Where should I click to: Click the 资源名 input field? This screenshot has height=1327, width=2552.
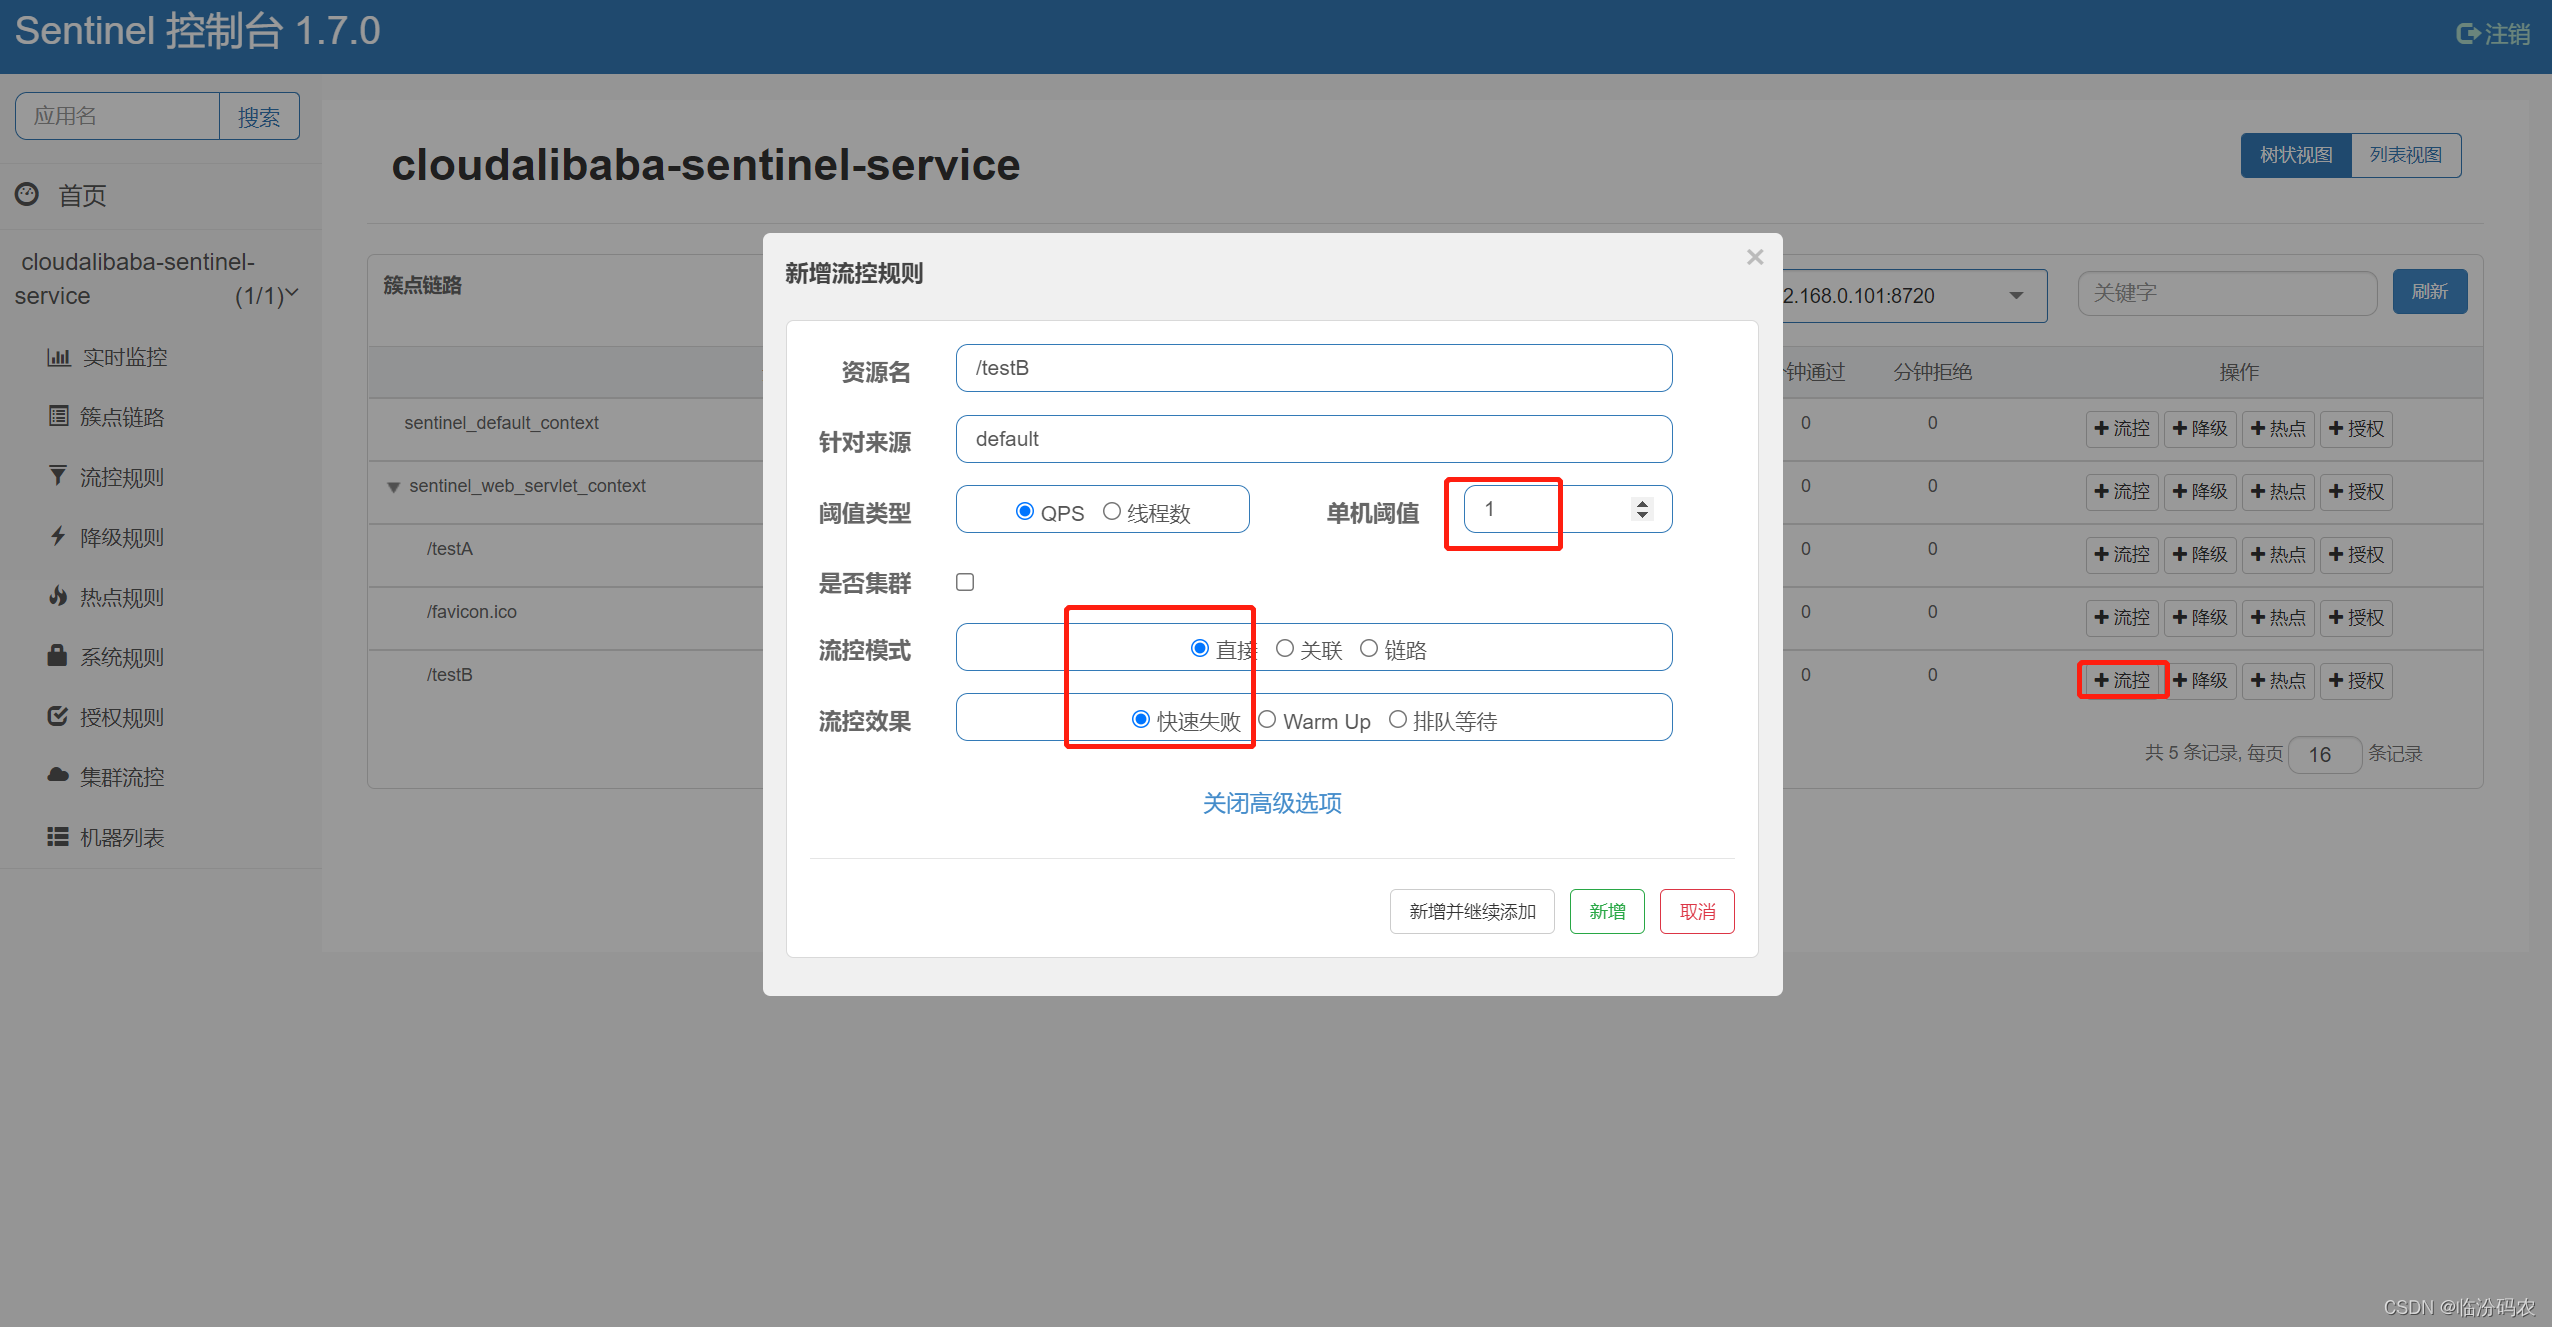[x=1314, y=368]
